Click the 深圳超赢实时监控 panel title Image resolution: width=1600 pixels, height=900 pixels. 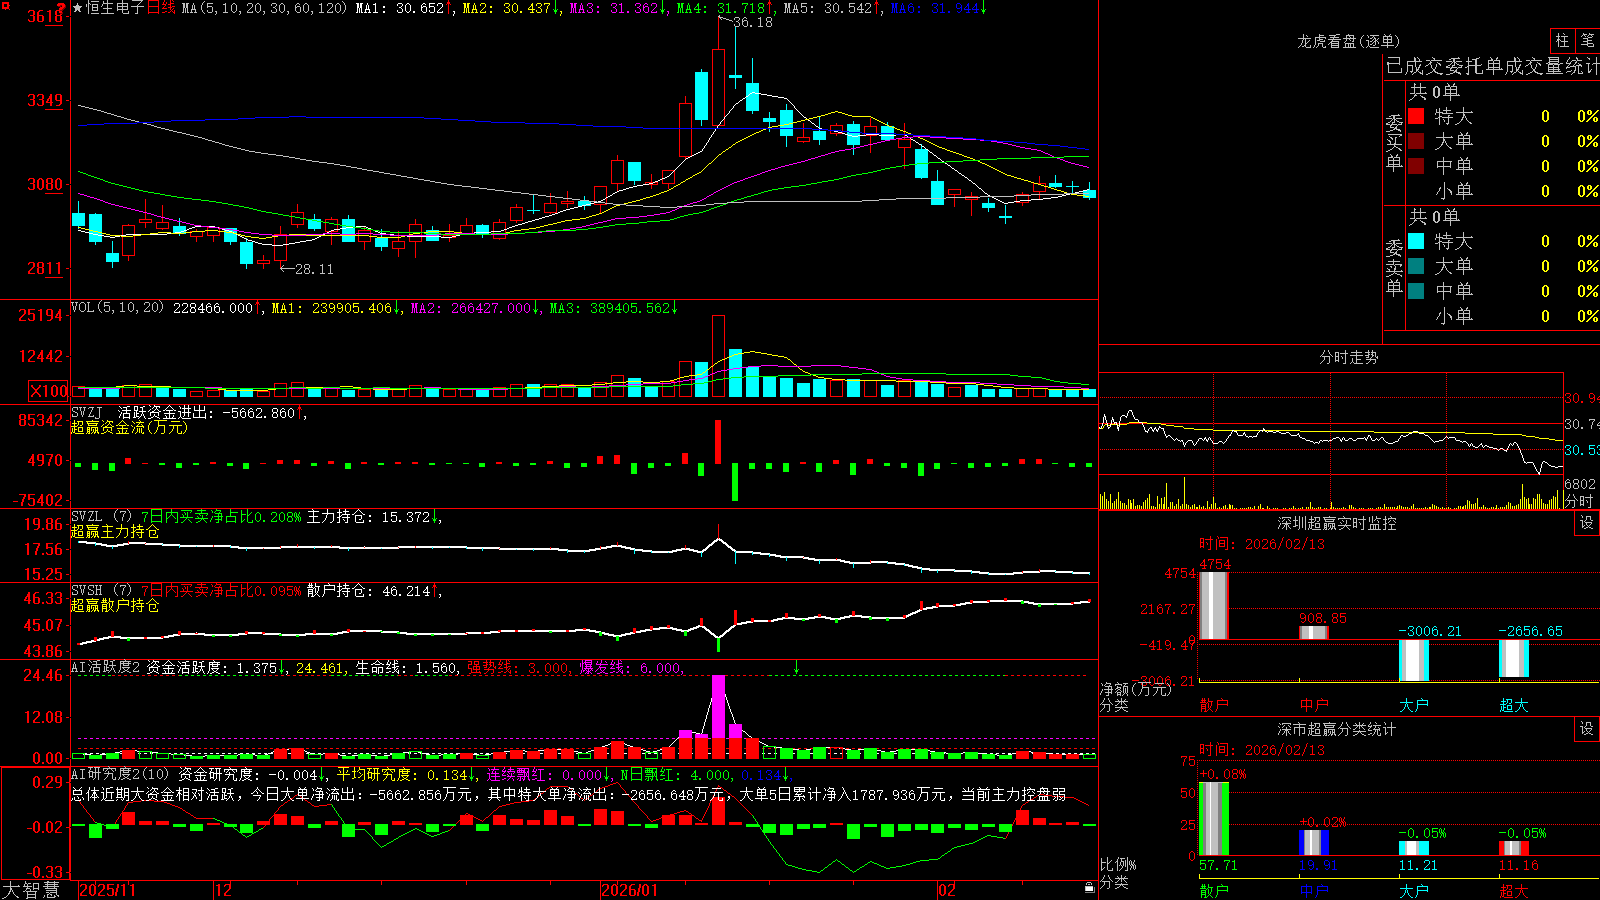1336,523
